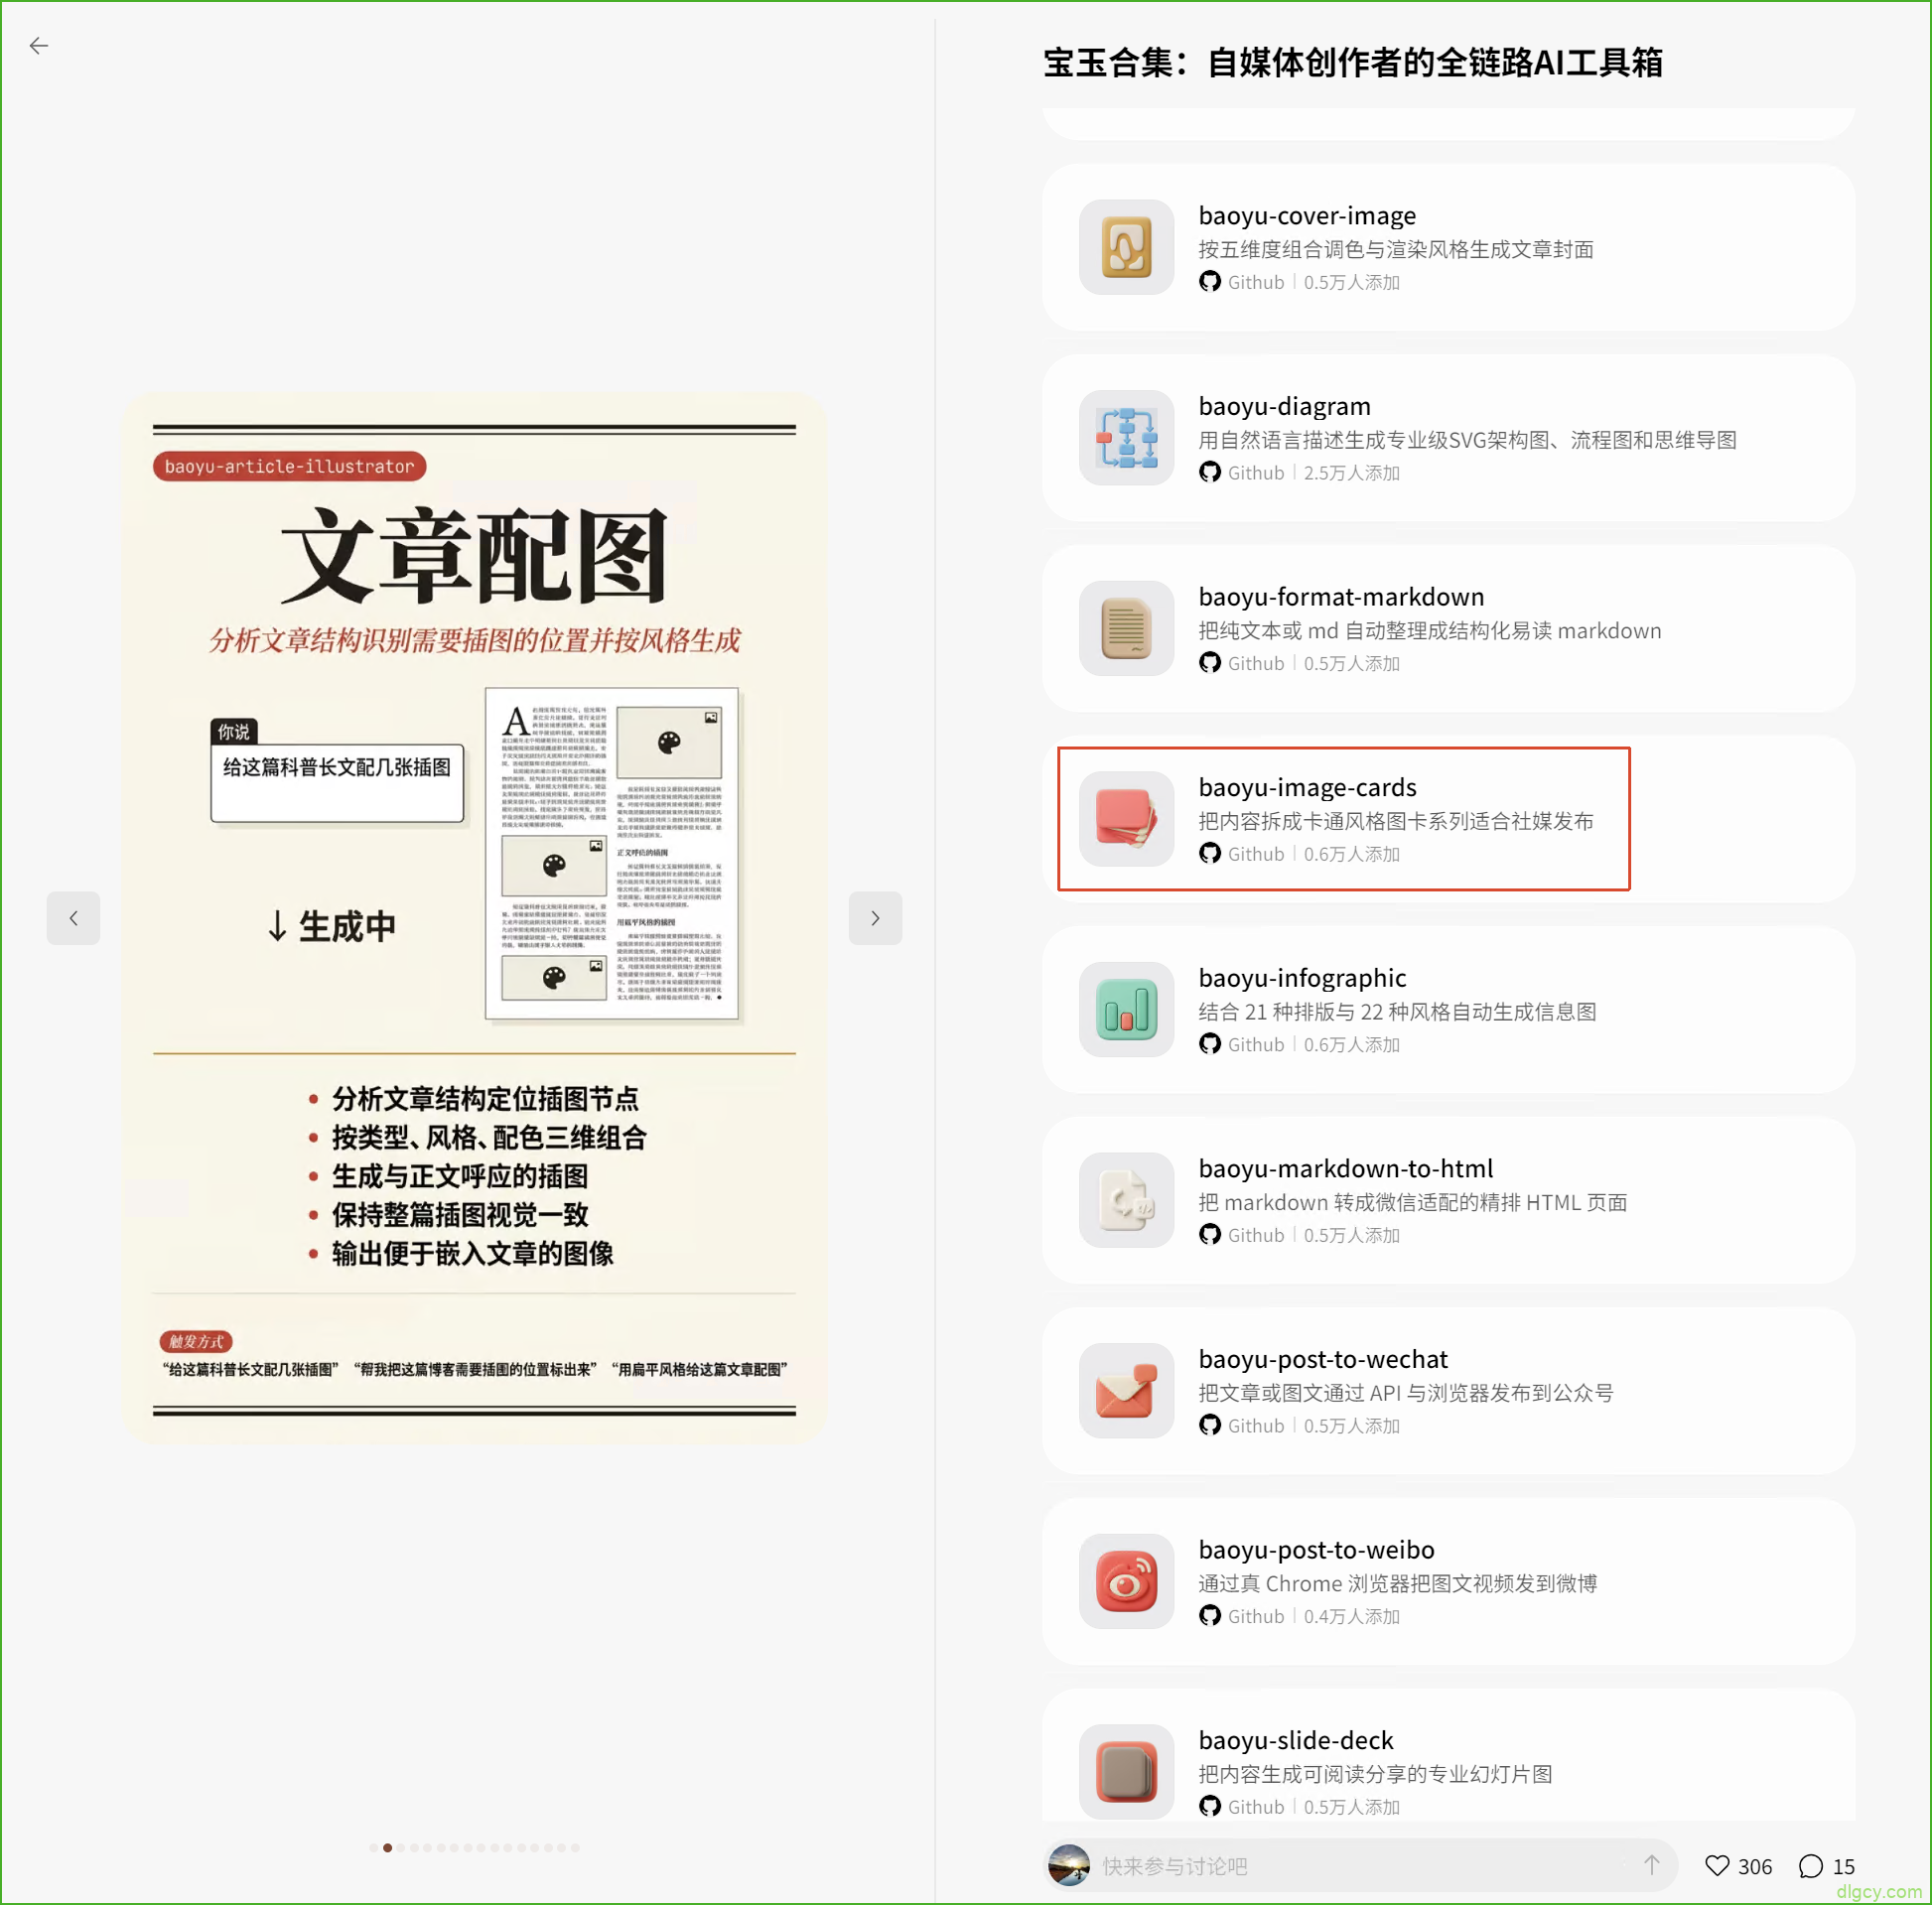Viewport: 1932px width, 1905px height.
Task: Open the baoyu-cover-image app icon
Action: pos(1126,247)
